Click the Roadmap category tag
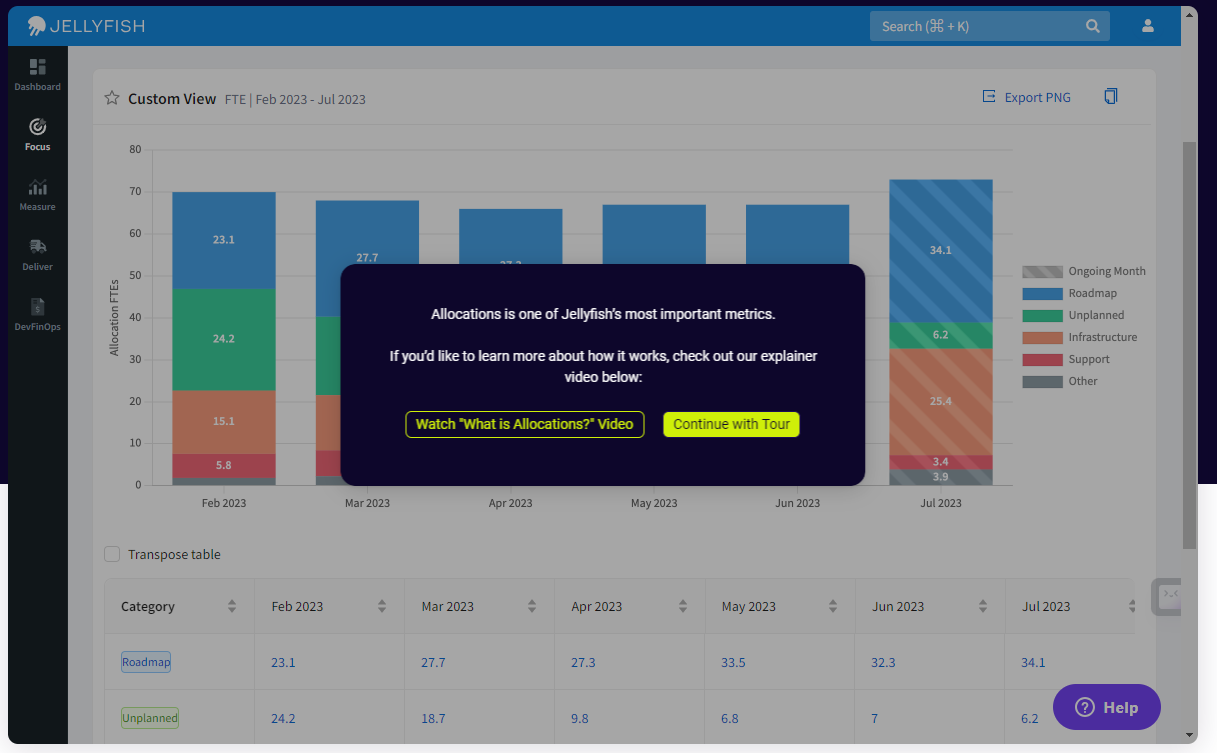The width and height of the screenshot is (1217, 753). tap(146, 662)
